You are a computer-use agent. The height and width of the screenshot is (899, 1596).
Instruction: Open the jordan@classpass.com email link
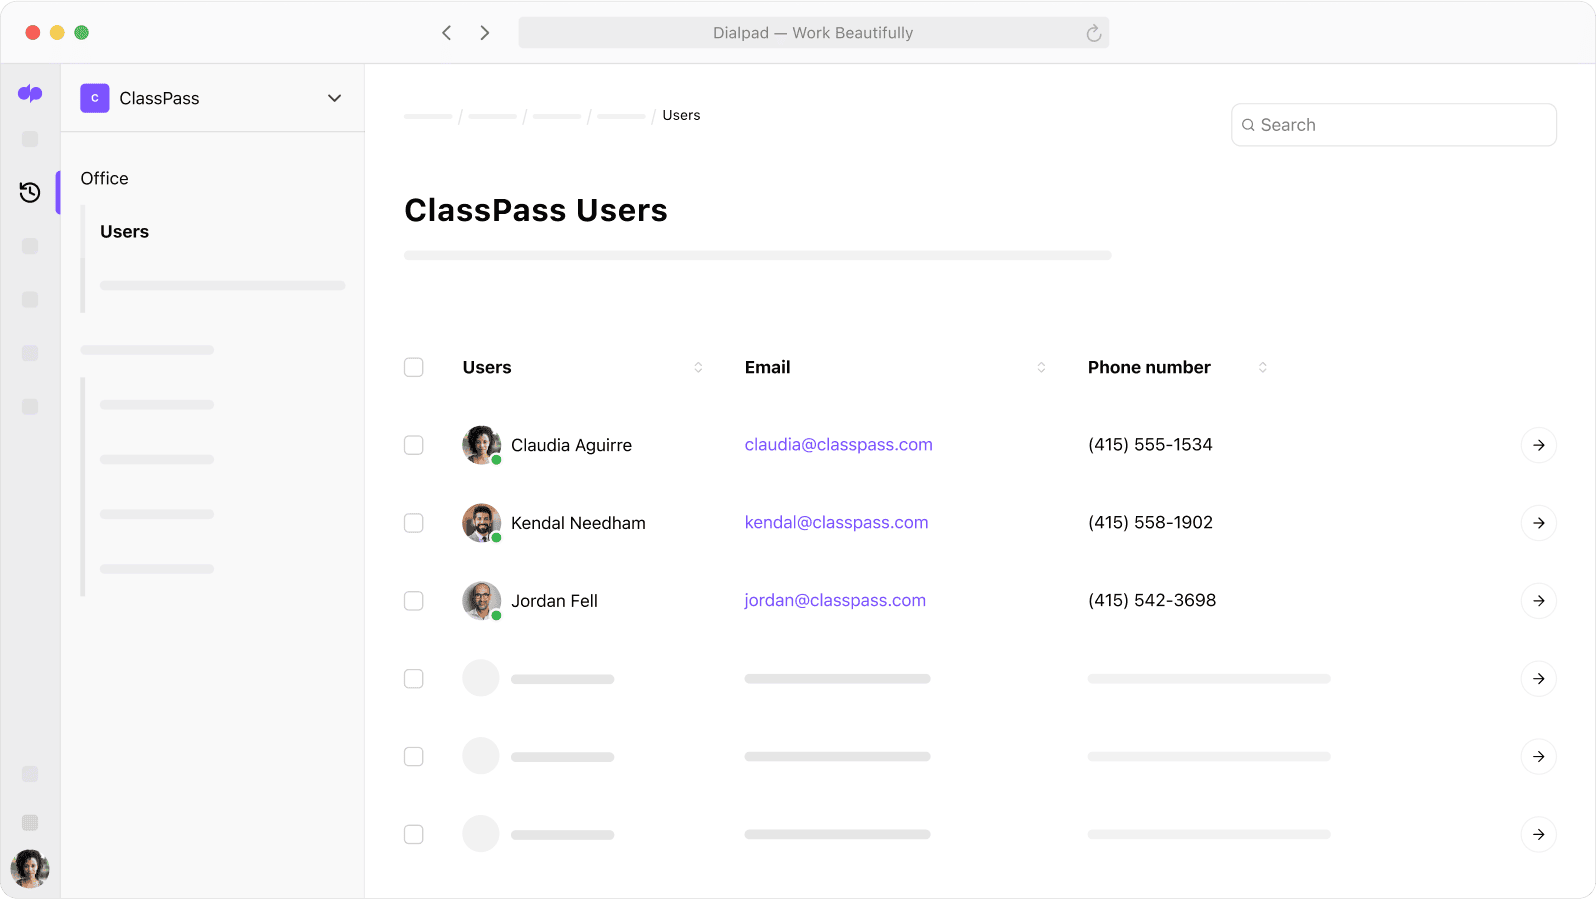835,600
